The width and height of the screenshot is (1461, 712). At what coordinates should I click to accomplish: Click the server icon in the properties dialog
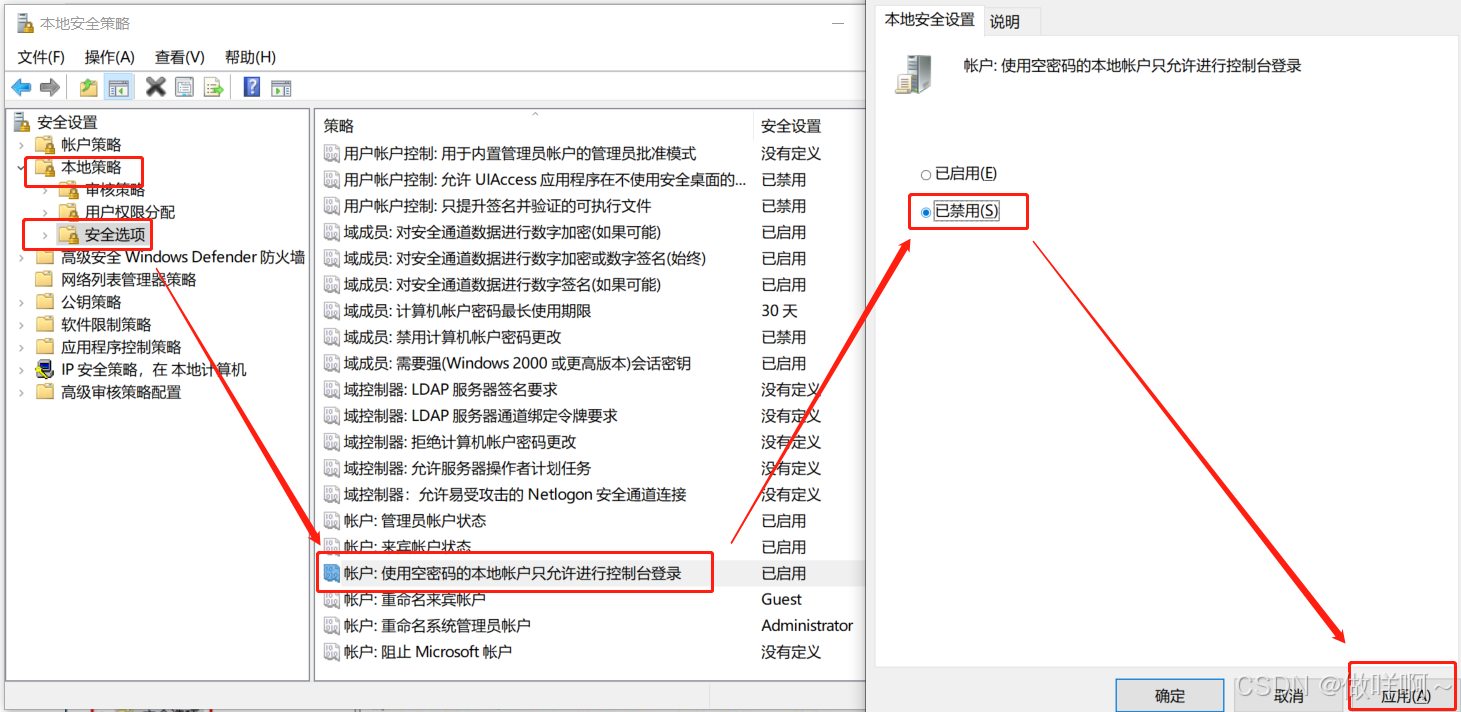coord(914,75)
